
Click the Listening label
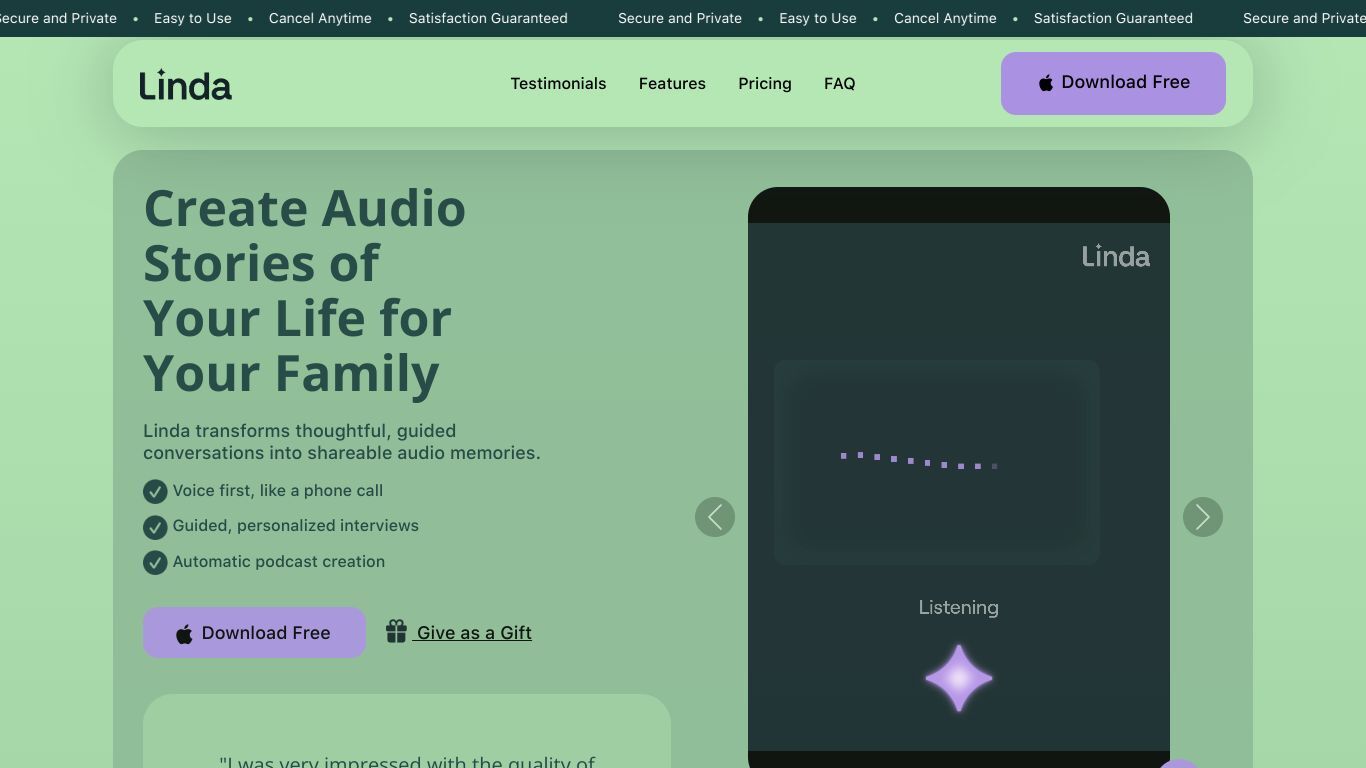pyautogui.click(x=959, y=608)
